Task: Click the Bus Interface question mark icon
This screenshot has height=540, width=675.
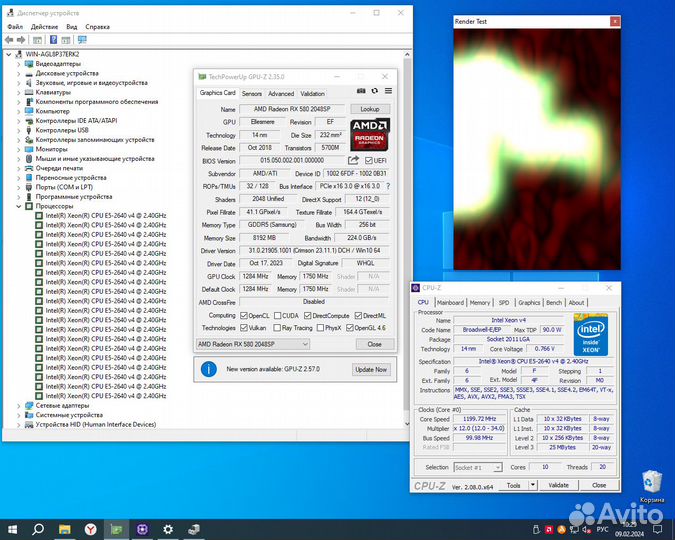Action: pyautogui.click(x=388, y=186)
